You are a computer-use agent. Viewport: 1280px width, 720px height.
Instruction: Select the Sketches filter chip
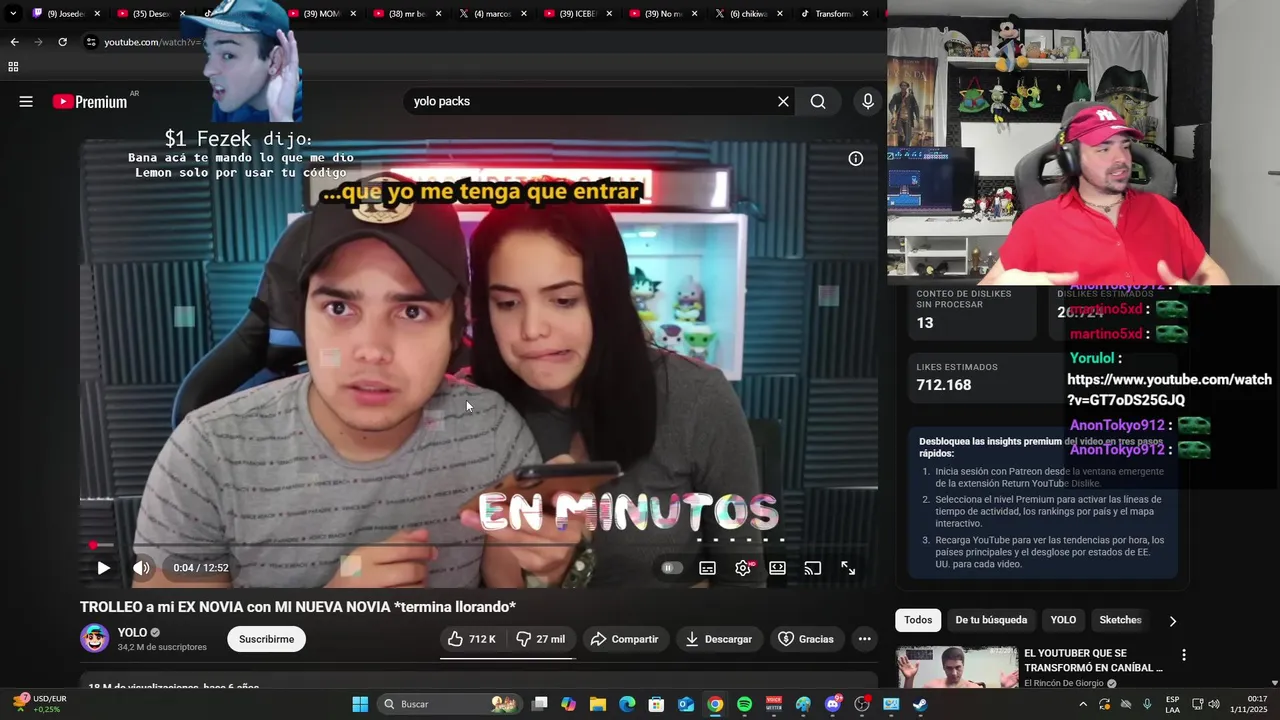pos(1120,620)
